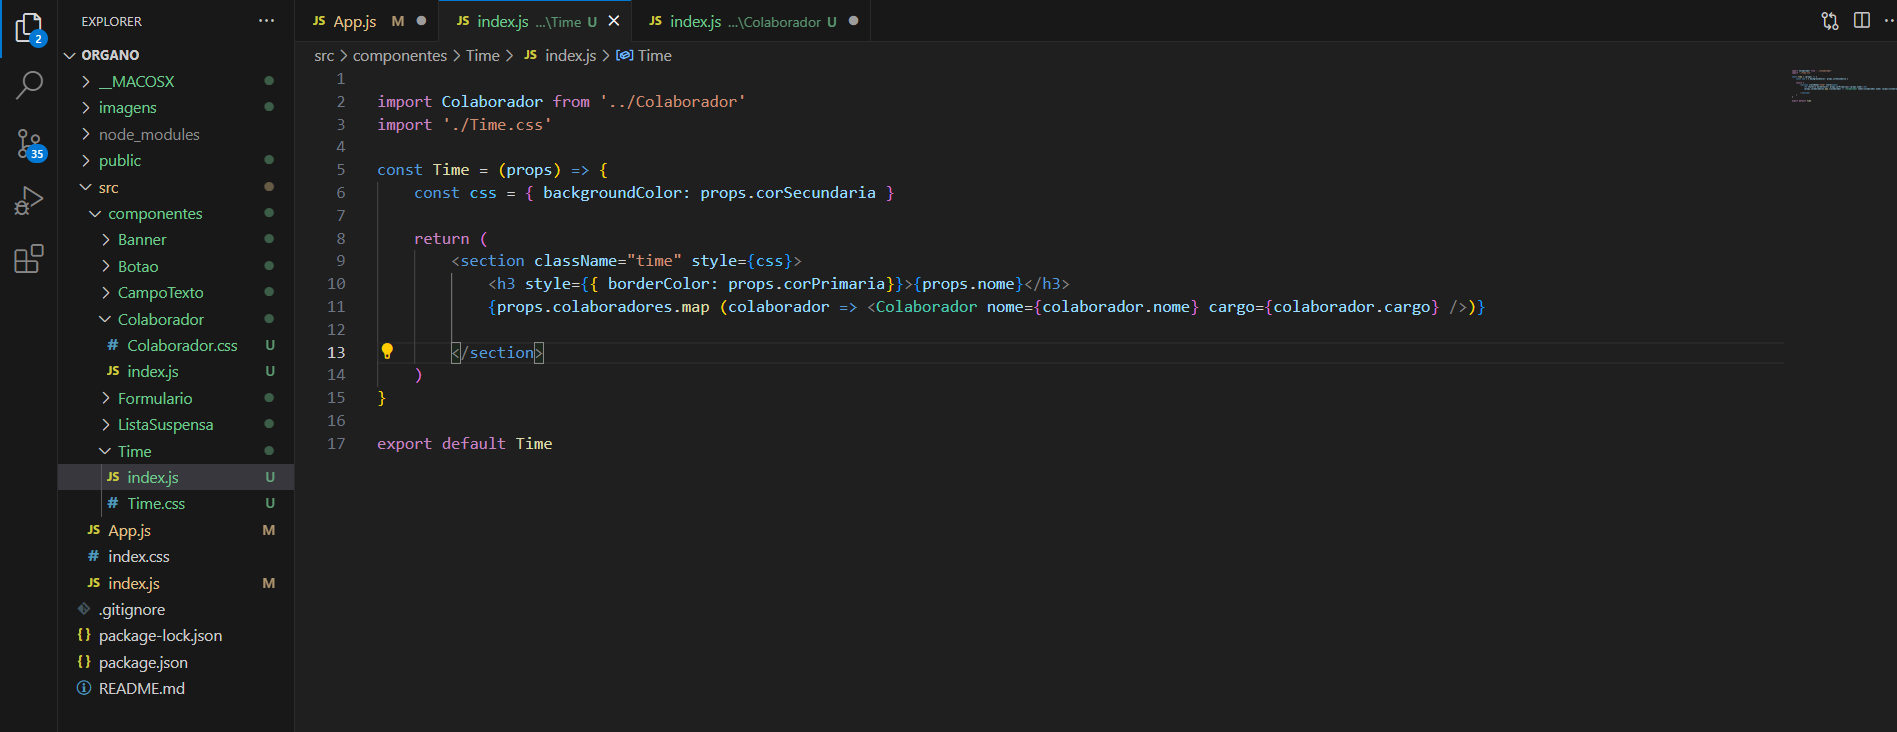Click the unsaved dot on App.js tab

coord(421,21)
